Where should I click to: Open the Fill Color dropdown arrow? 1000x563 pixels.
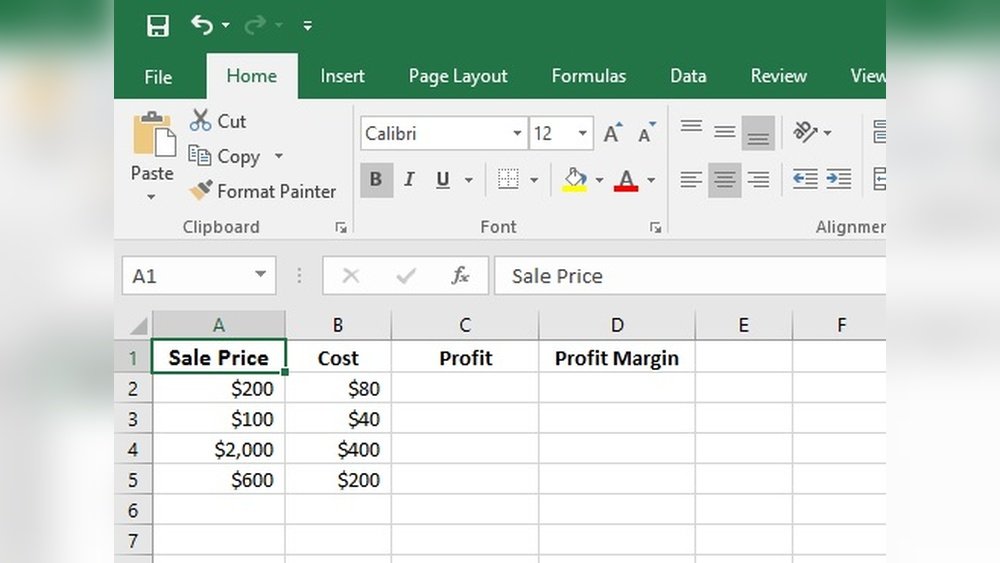click(599, 180)
